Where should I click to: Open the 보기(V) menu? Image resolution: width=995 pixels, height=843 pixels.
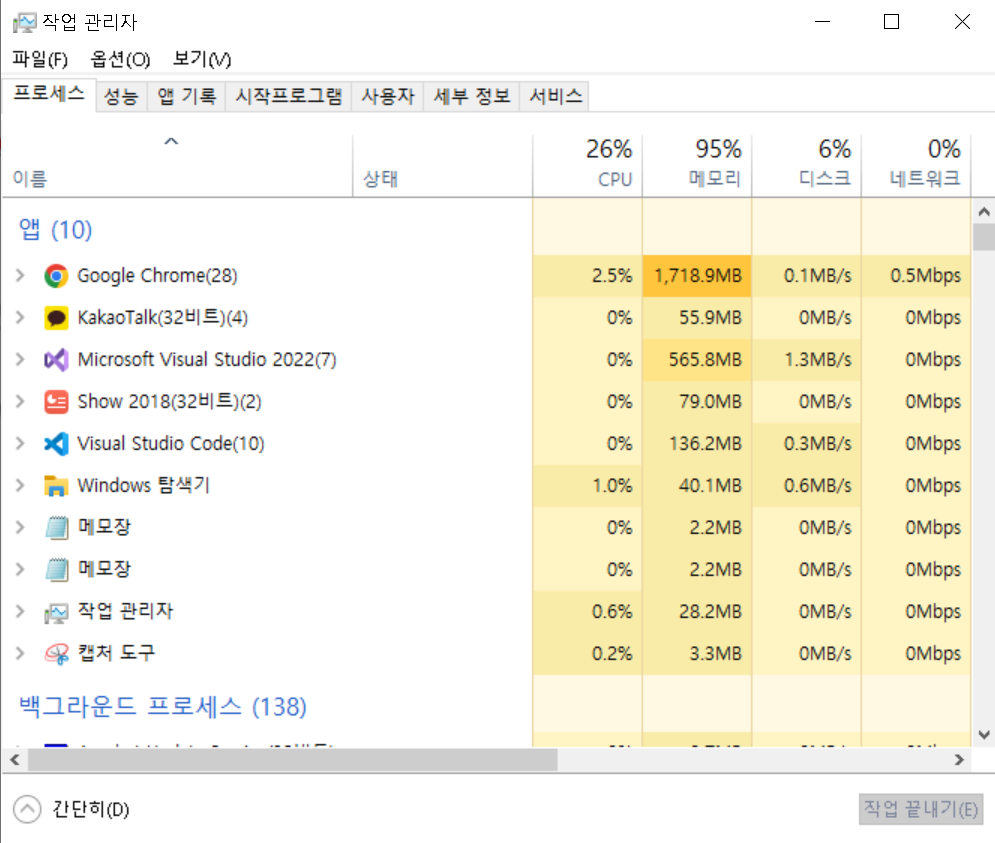tap(202, 59)
